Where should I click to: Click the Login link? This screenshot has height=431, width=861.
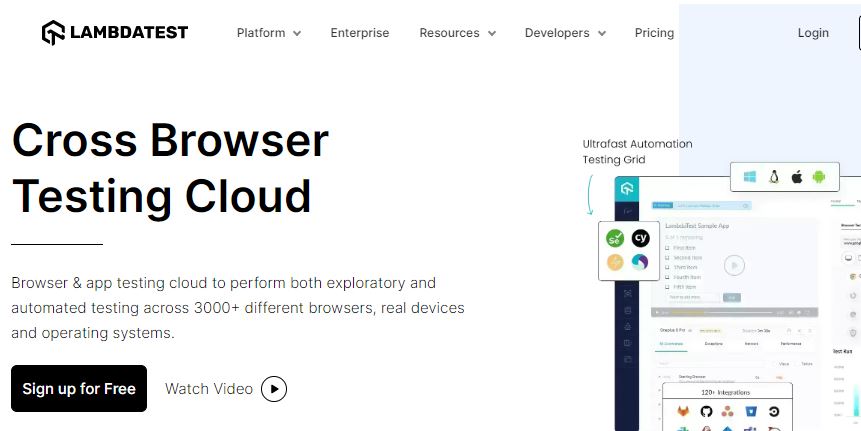coord(813,33)
